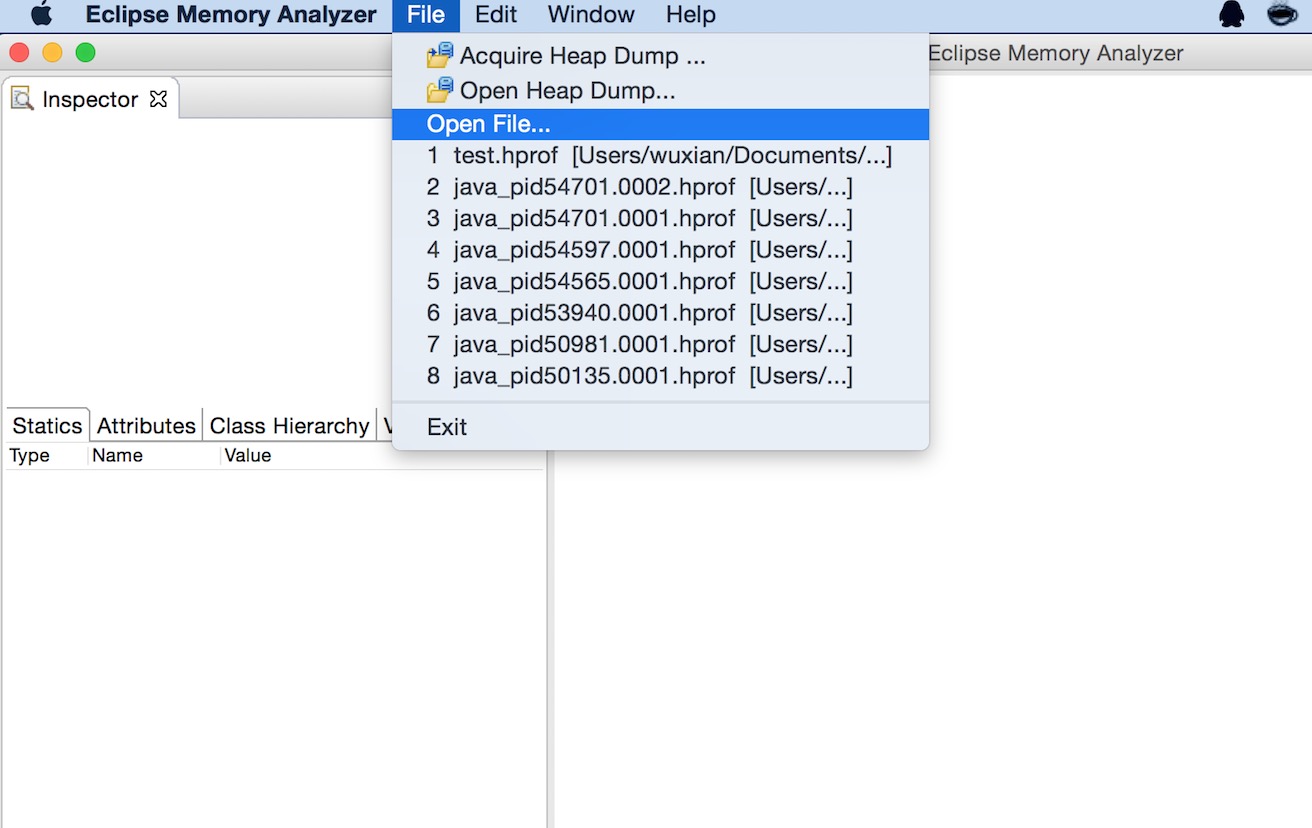Click the Value column header

point(381,455)
